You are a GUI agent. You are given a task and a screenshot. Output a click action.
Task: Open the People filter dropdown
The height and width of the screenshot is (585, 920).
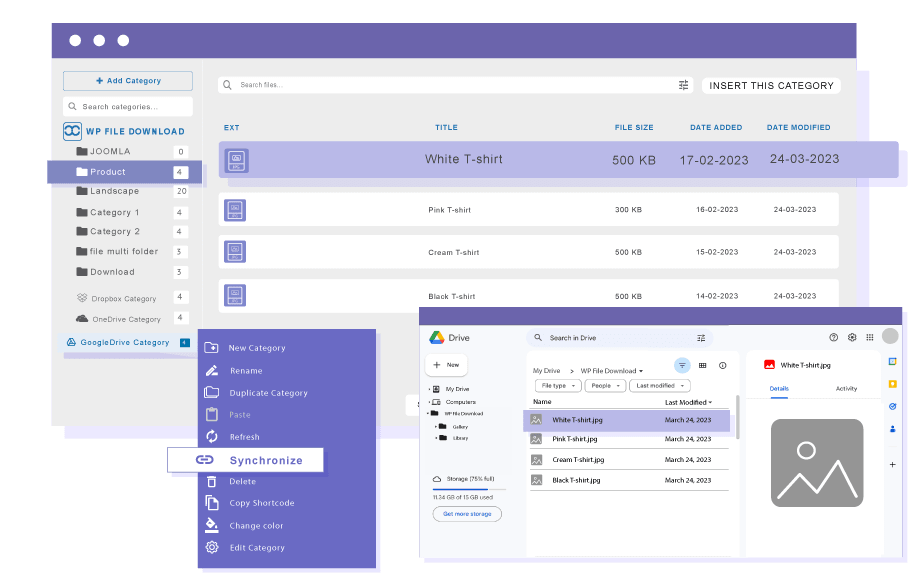point(605,385)
